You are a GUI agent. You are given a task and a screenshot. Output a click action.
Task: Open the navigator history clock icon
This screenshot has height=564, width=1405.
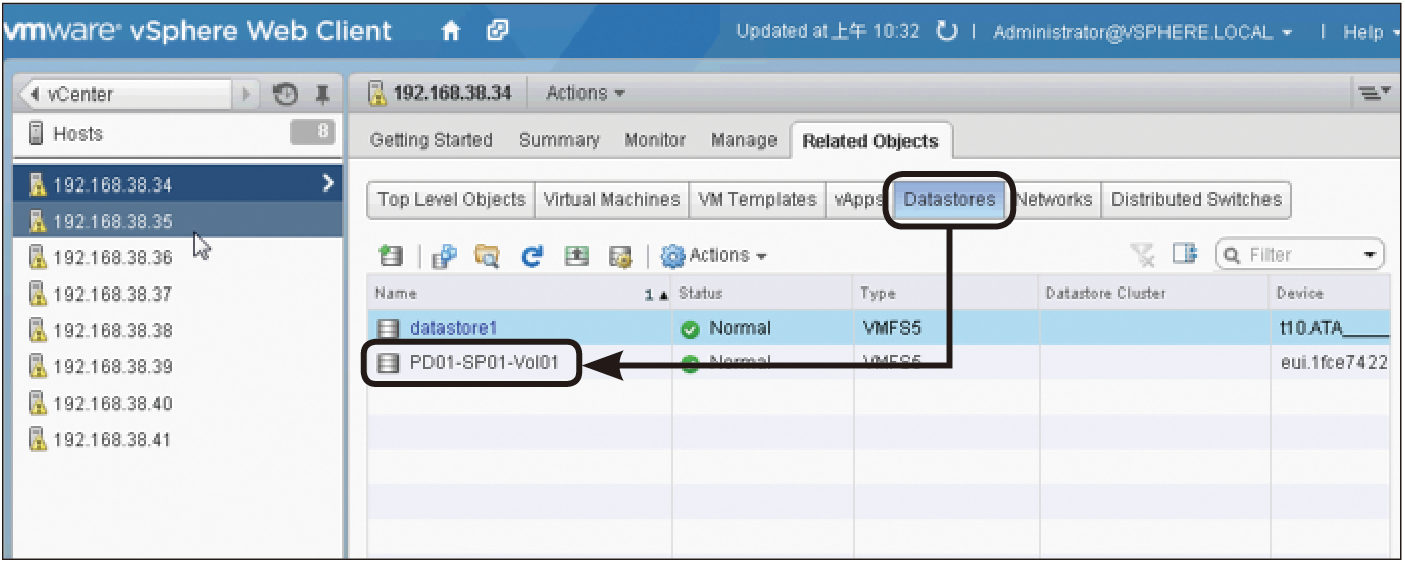tap(287, 94)
